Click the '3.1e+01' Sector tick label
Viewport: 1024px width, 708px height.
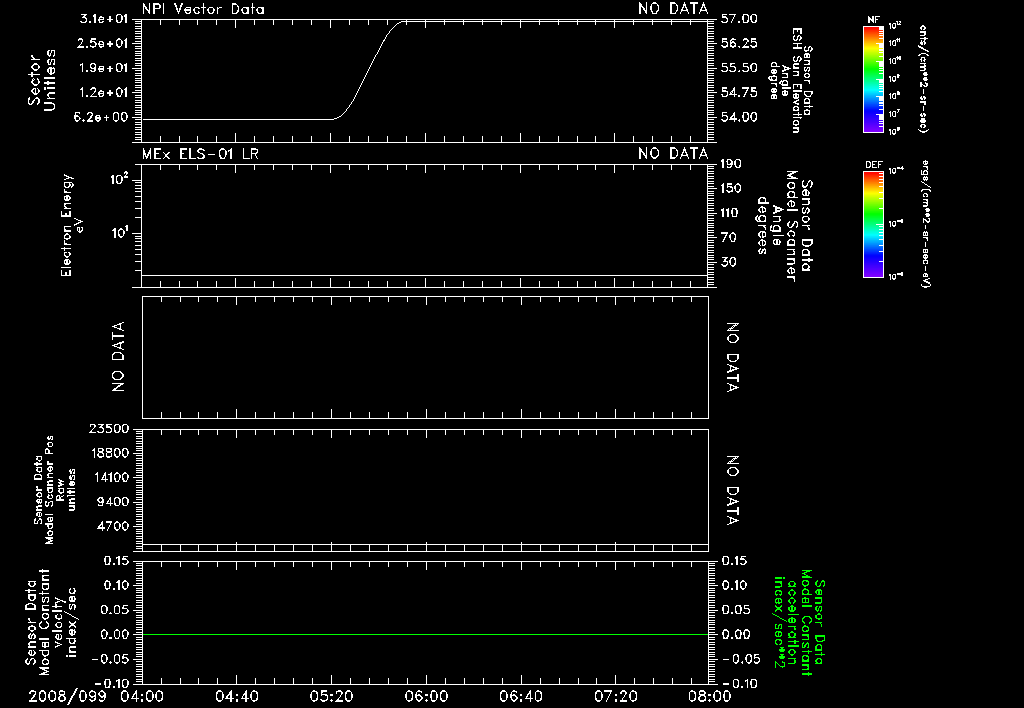(x=104, y=19)
